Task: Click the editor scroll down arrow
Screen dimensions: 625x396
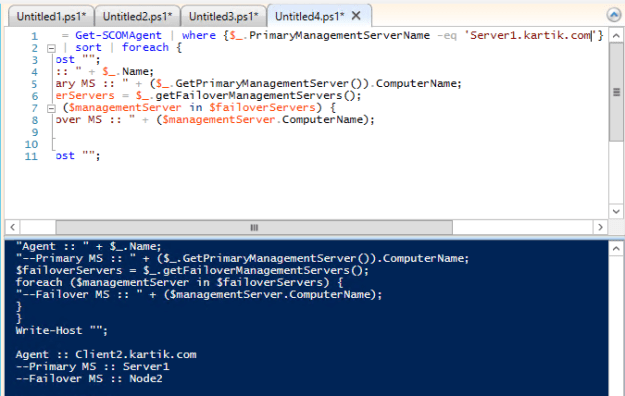Action: [x=616, y=211]
